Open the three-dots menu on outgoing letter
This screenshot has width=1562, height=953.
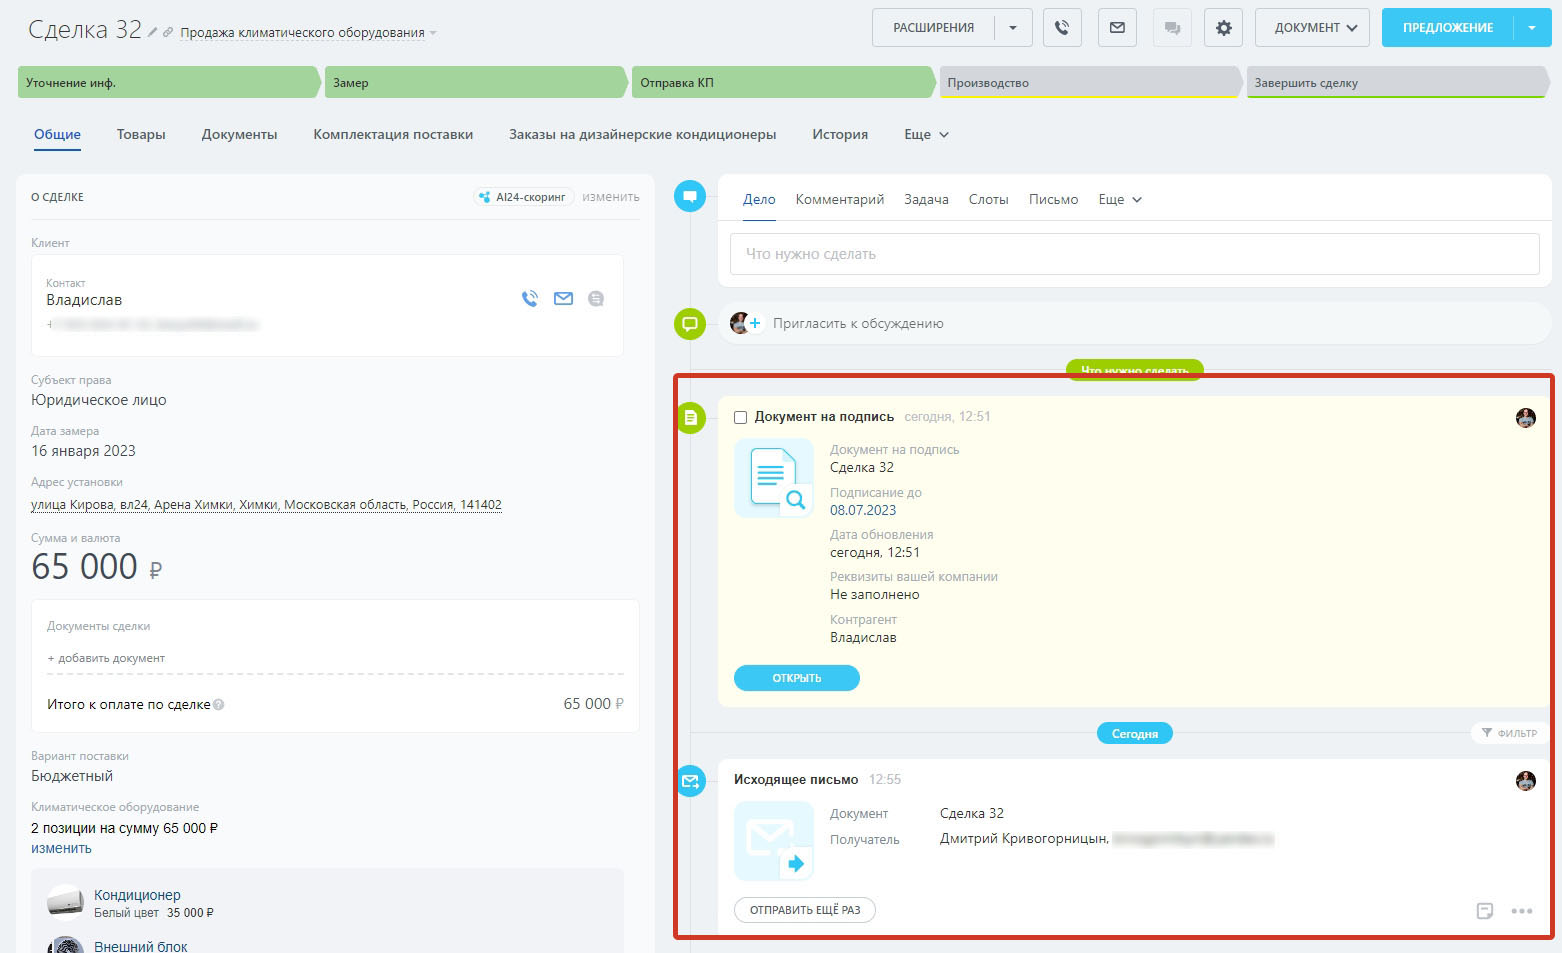pyautogui.click(x=1521, y=911)
